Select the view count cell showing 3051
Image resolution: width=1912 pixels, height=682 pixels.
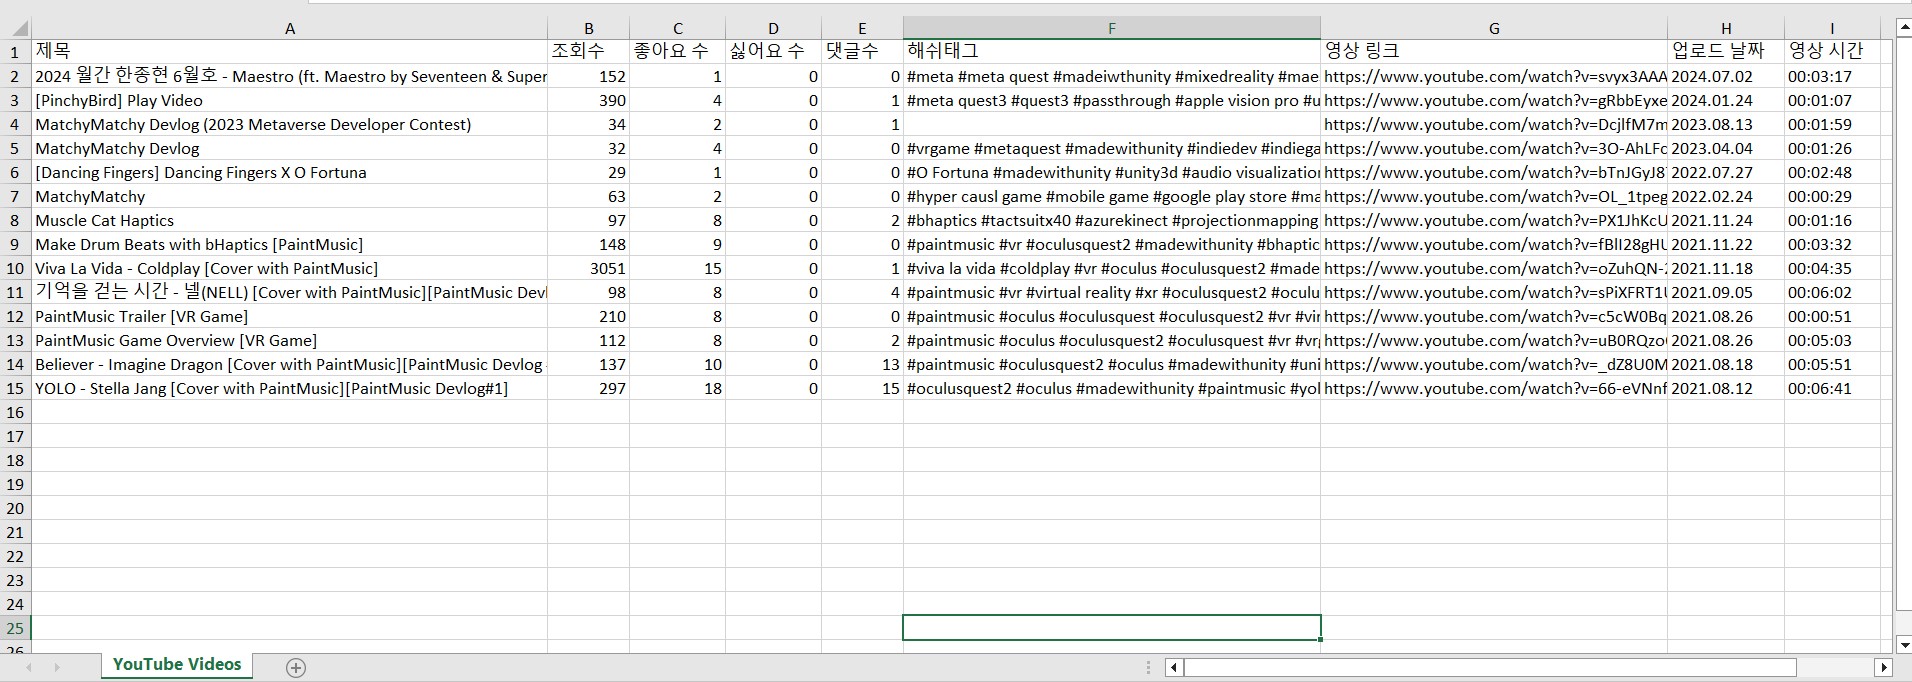coord(588,268)
